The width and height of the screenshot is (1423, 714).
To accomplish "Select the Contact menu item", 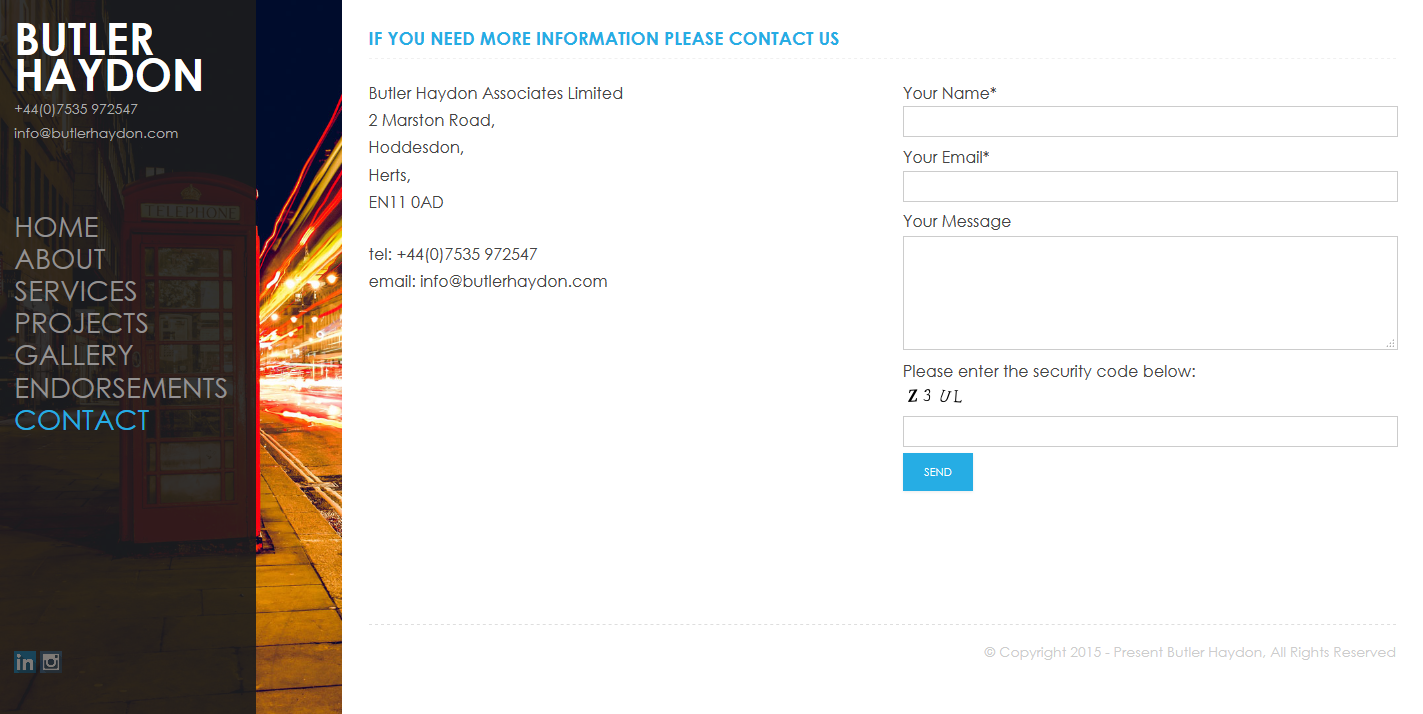I will (82, 420).
